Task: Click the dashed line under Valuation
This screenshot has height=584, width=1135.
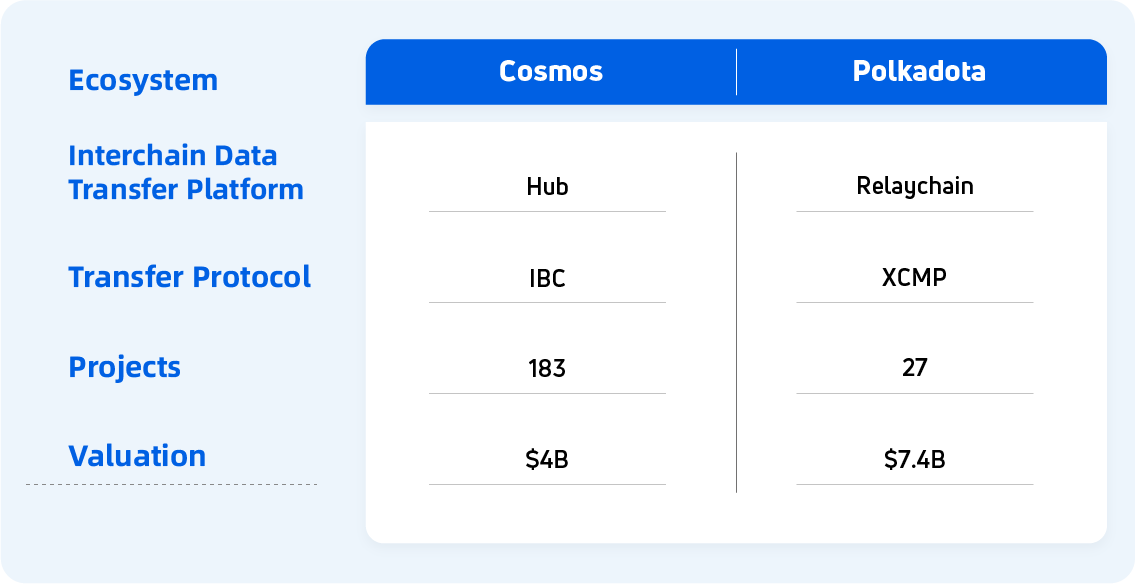Action: click(171, 485)
